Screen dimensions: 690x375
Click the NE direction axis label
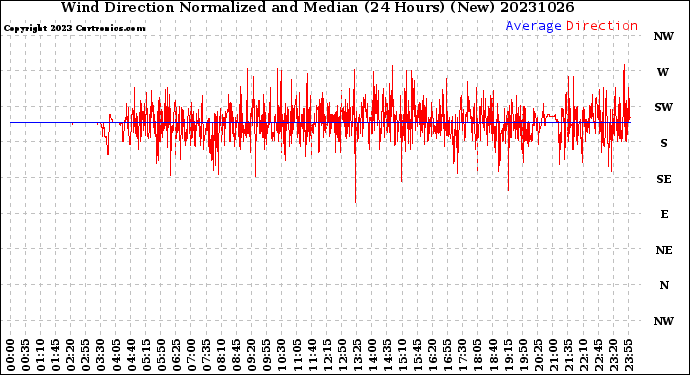(664, 250)
